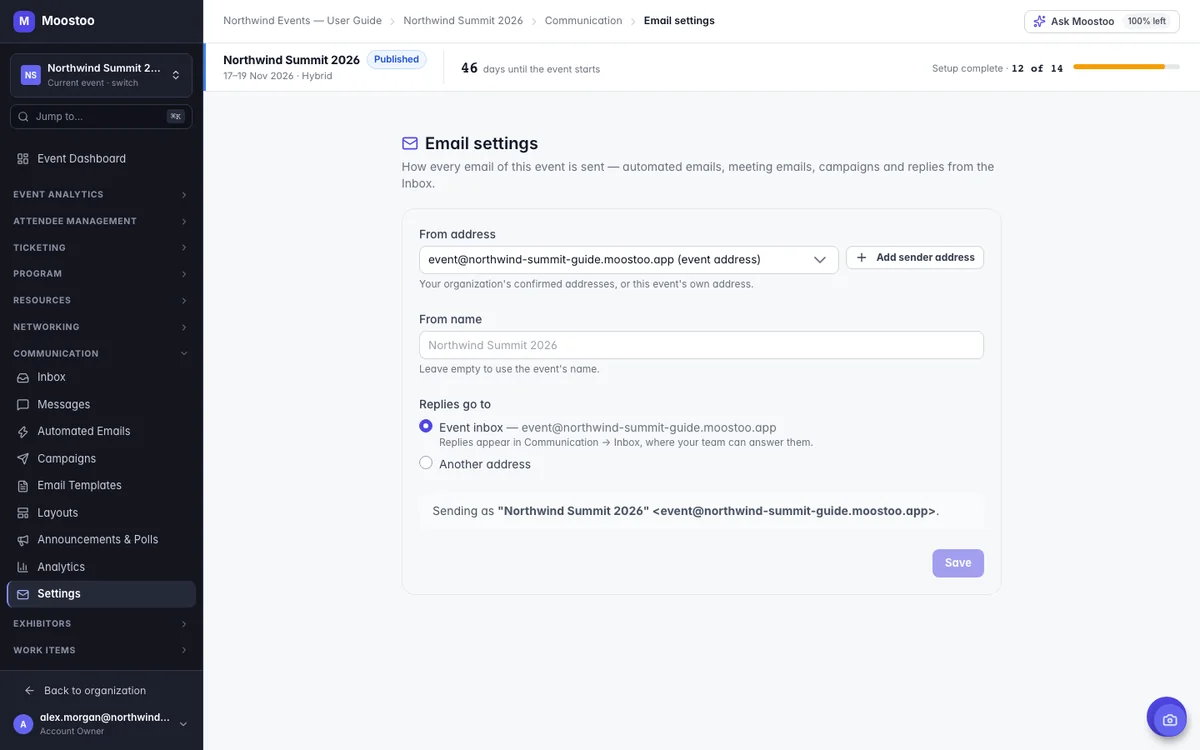Viewport: 1200px width, 750px height.
Task: Click the '100% left' usage label
Action: pos(1147,21)
